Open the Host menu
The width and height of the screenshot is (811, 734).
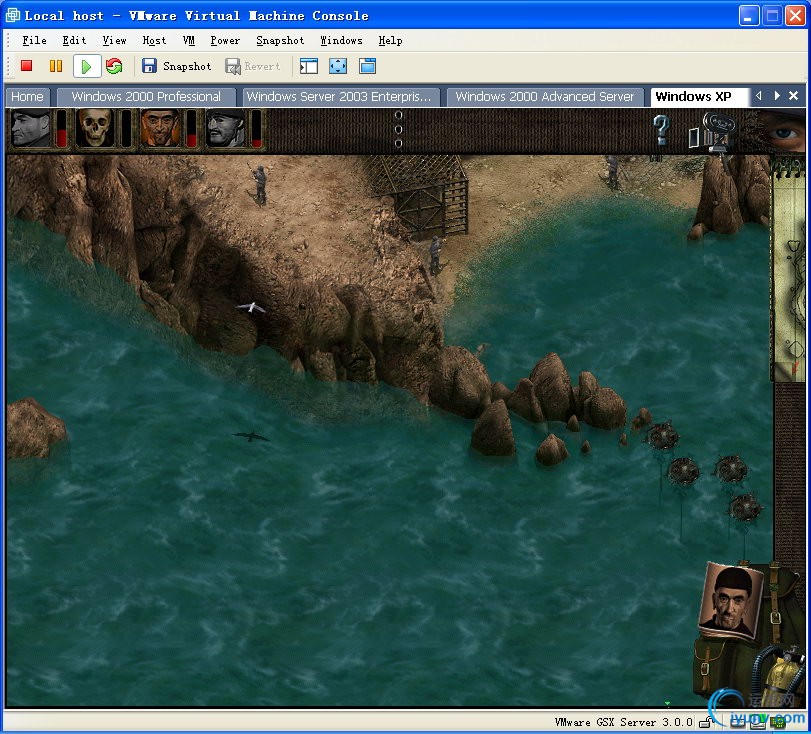[x=154, y=40]
